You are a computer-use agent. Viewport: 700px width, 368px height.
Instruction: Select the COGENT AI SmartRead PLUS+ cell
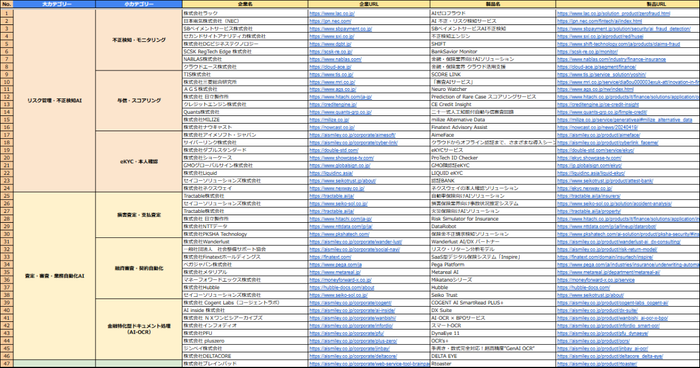493,303
